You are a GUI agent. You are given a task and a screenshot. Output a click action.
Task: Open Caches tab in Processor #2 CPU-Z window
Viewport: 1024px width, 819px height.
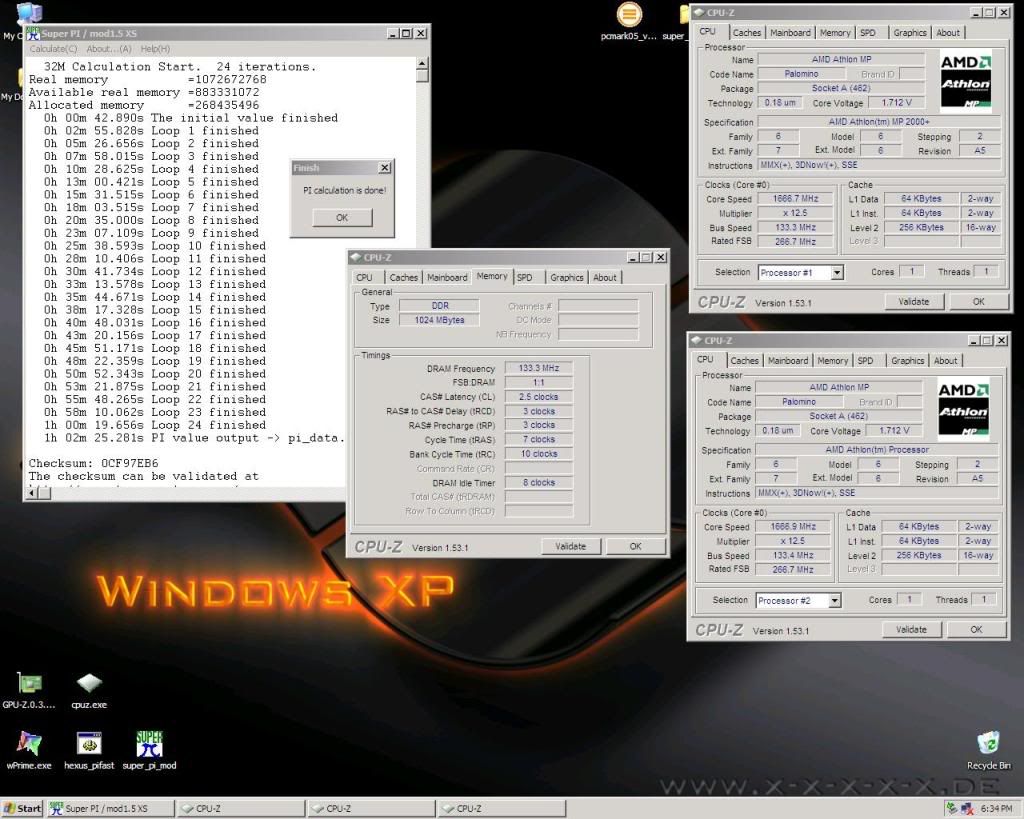pyautogui.click(x=744, y=361)
